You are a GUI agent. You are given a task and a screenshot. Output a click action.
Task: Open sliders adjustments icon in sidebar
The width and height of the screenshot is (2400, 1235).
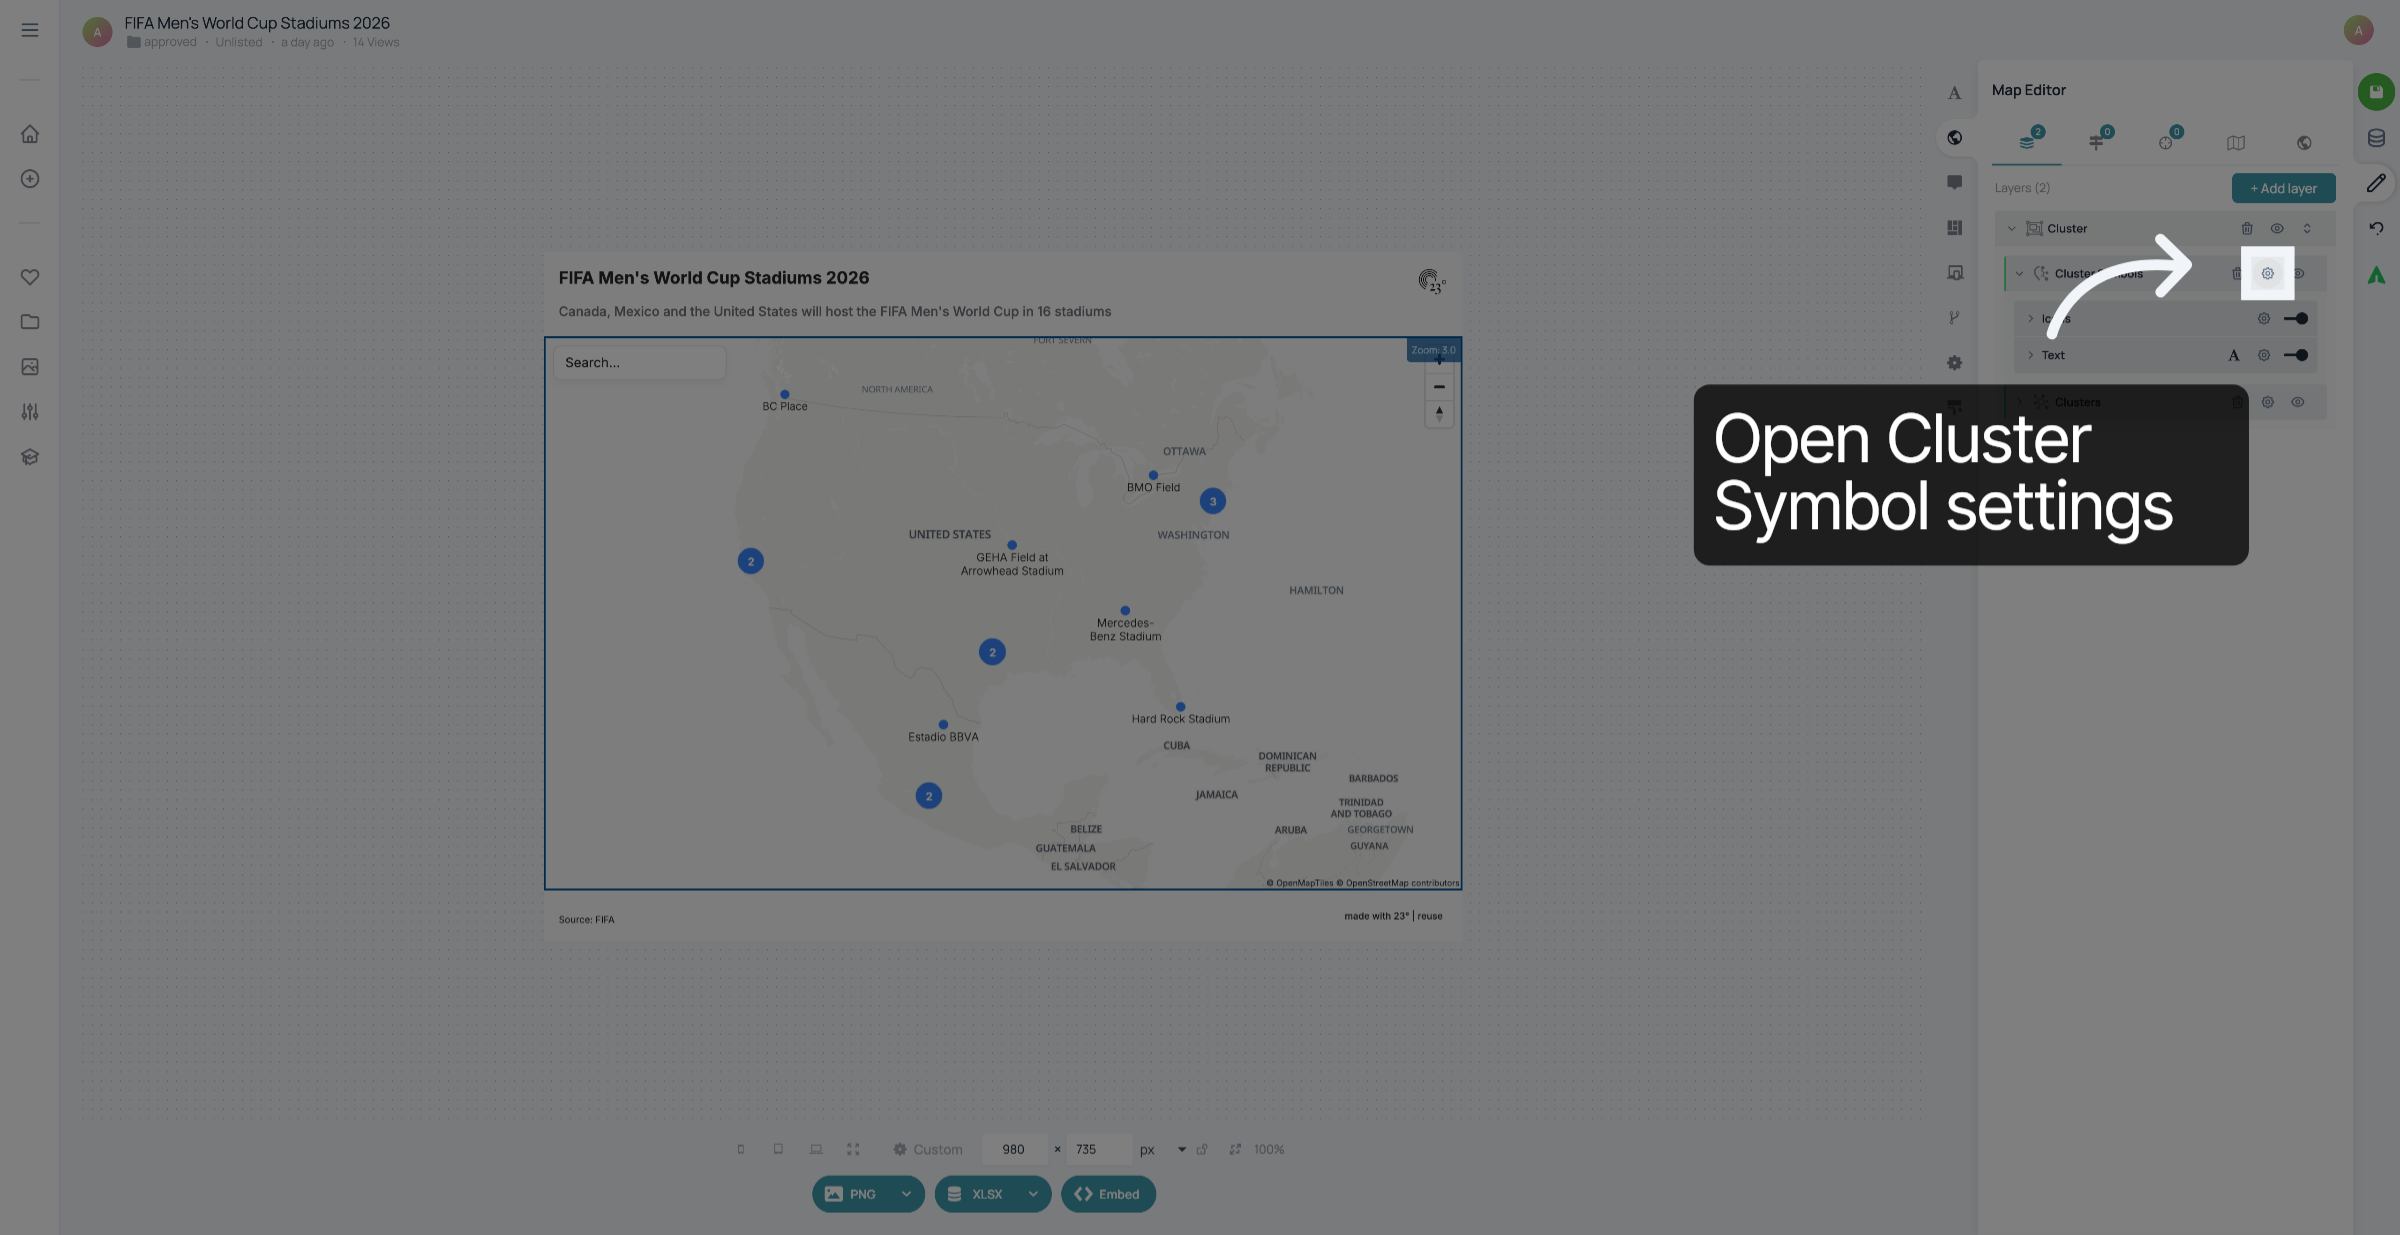click(x=30, y=412)
